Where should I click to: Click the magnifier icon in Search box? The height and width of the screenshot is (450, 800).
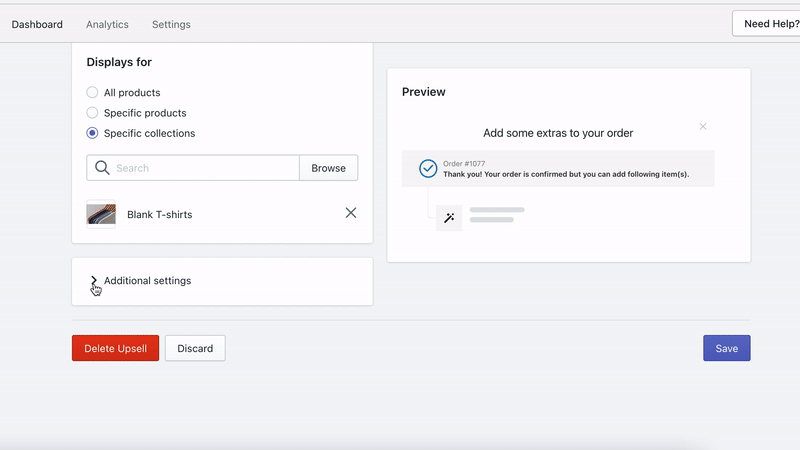[x=102, y=168]
